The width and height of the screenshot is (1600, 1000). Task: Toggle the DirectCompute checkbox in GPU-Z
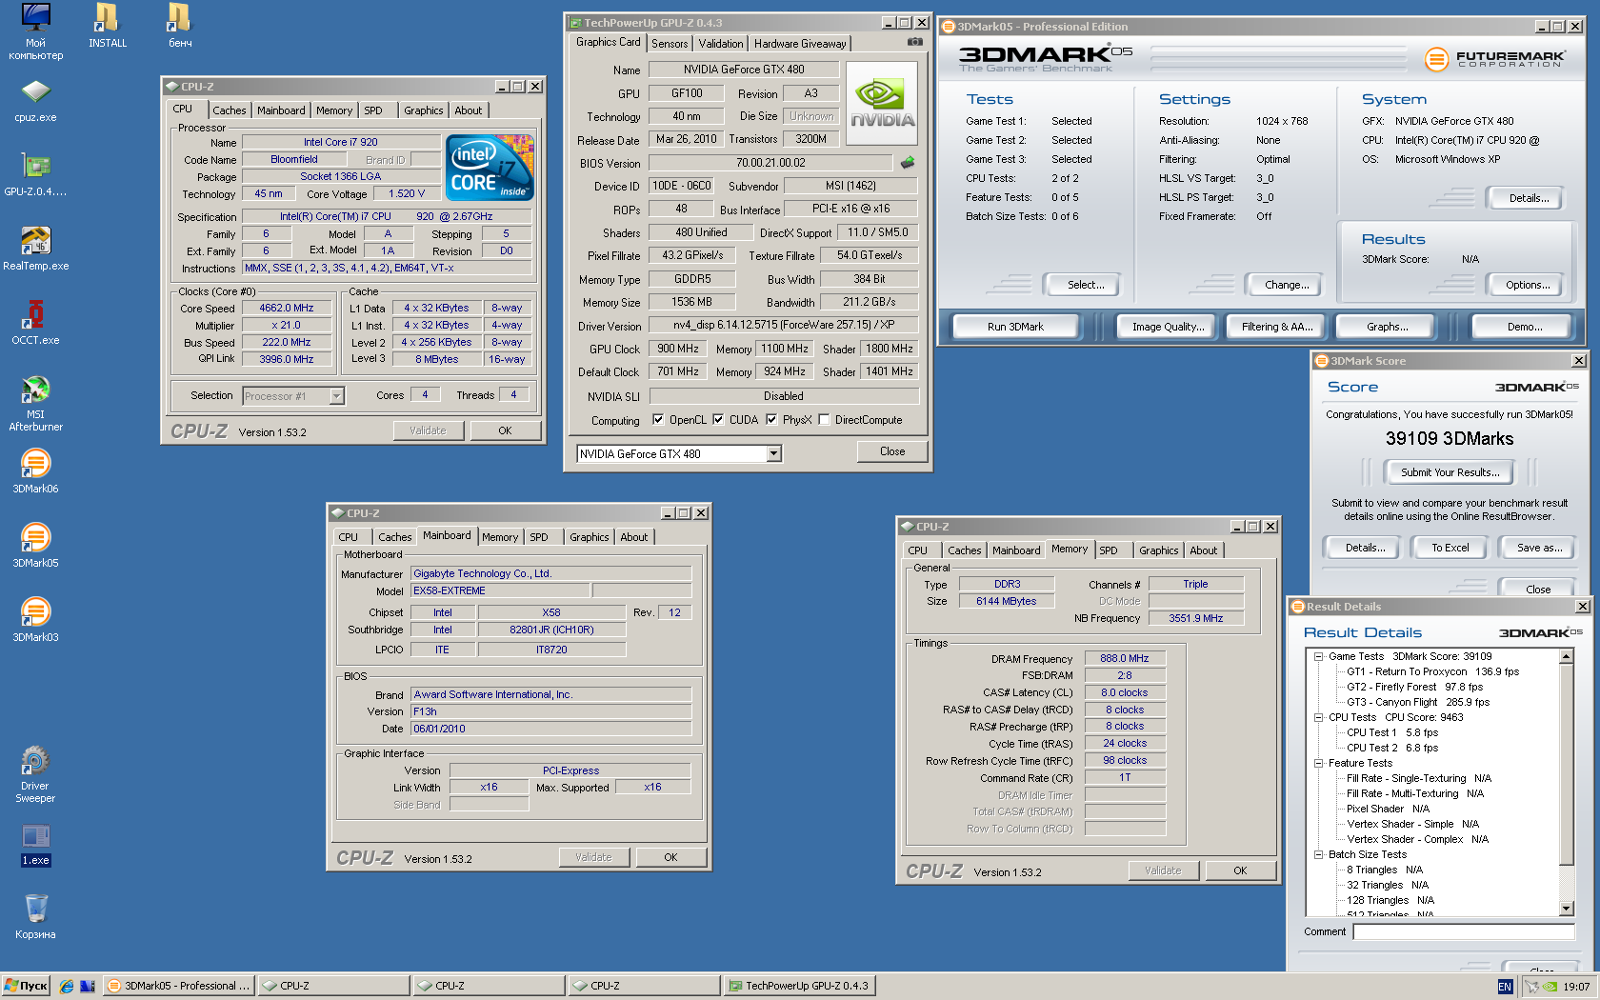pos(824,420)
